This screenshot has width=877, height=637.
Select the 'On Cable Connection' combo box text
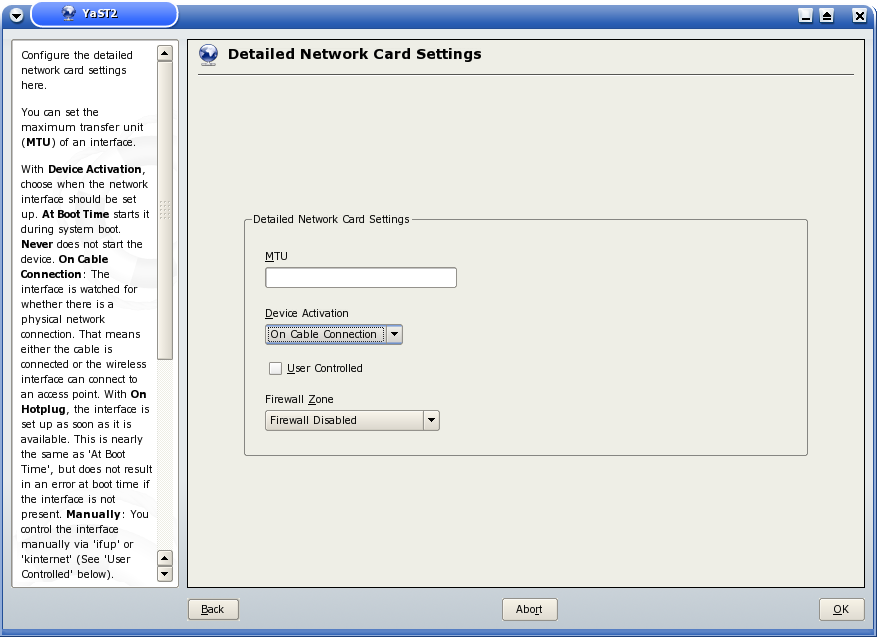[x=324, y=334]
